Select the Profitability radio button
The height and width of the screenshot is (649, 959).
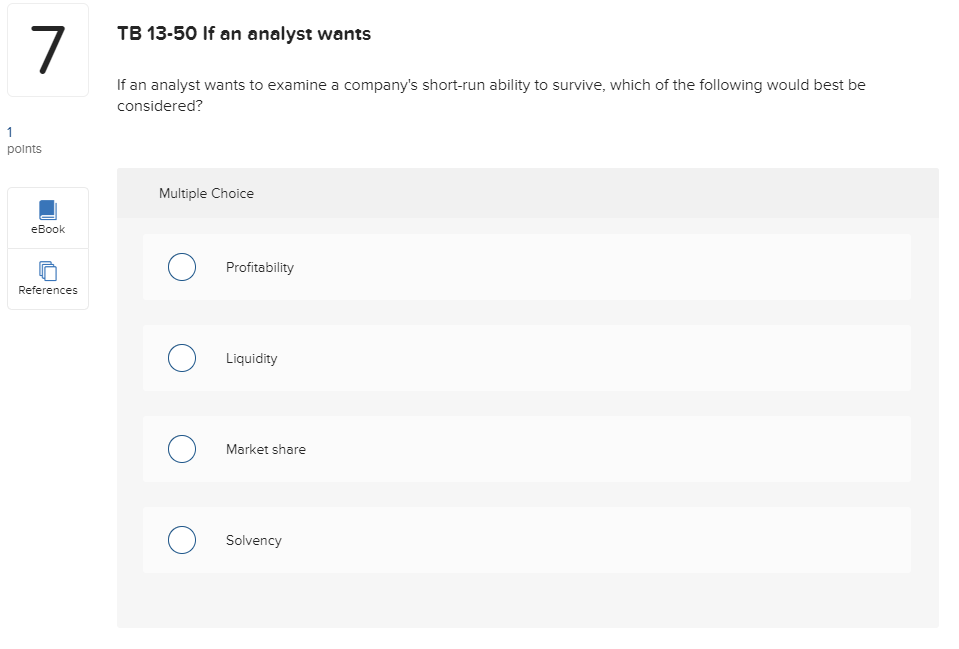point(181,267)
